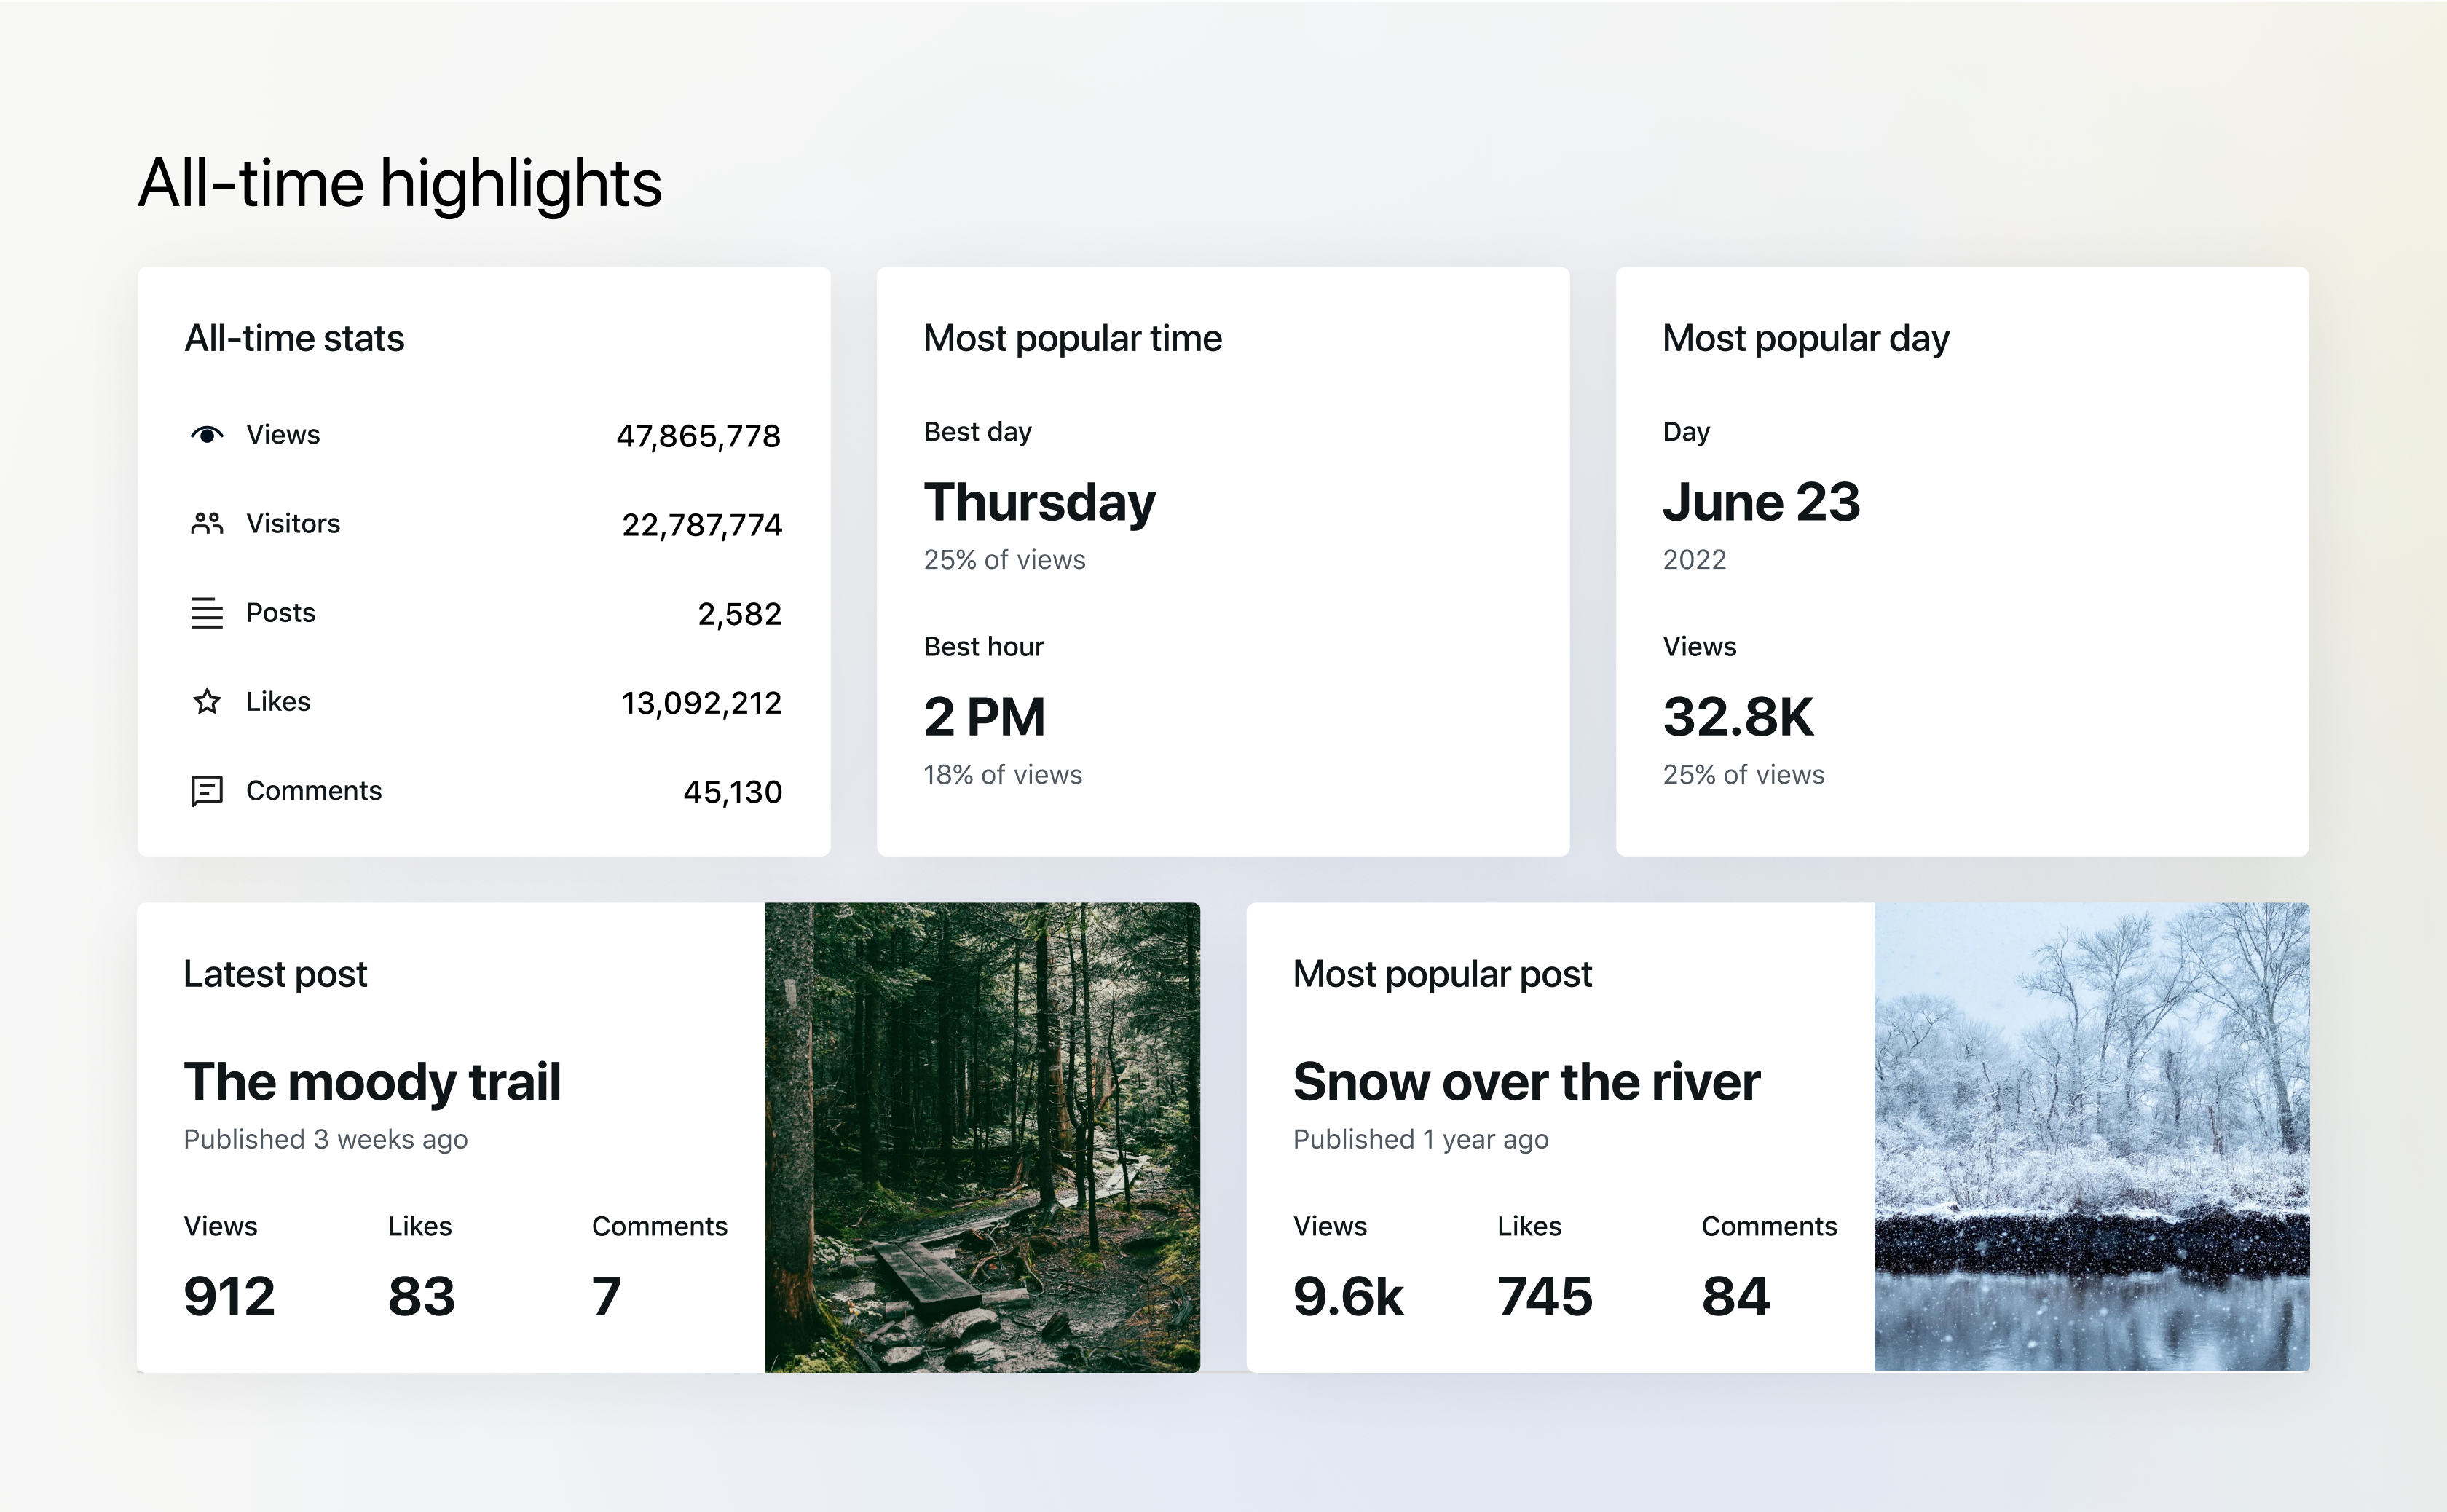Click the 47,865,778 views total
2447x1512 pixels.
coord(698,436)
